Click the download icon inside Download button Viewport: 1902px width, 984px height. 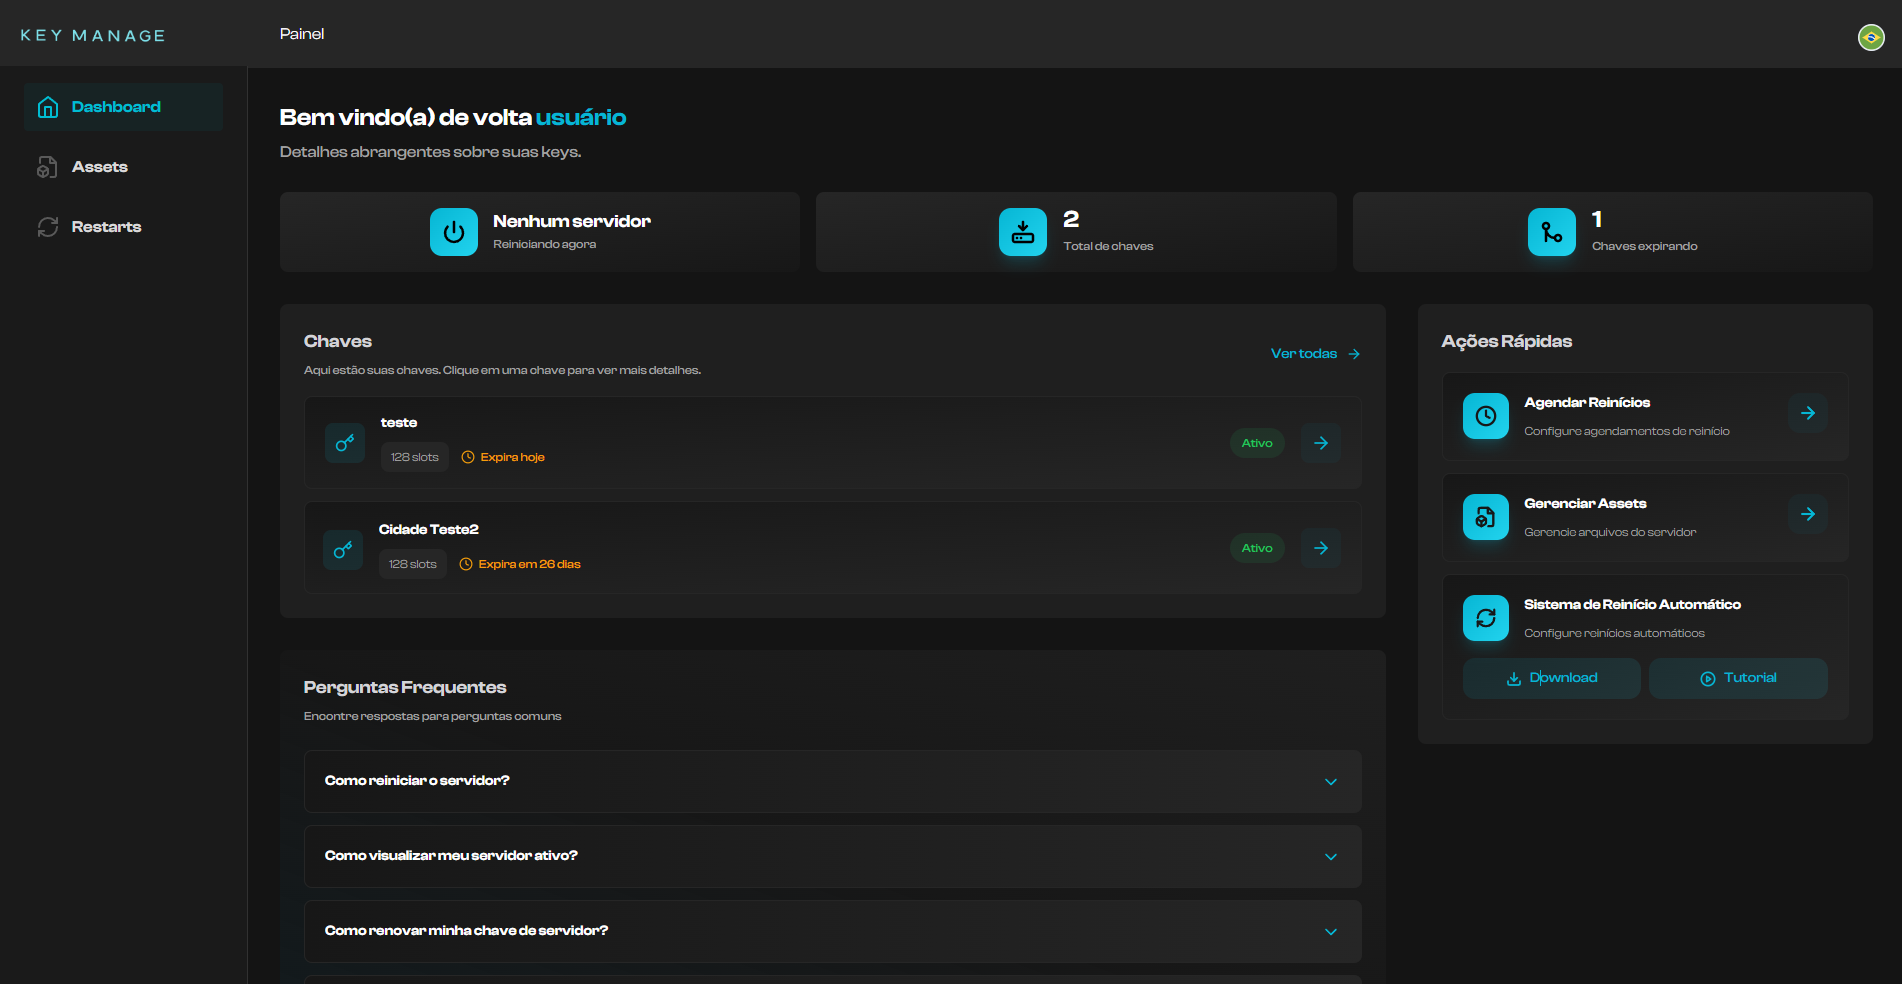coord(1514,679)
